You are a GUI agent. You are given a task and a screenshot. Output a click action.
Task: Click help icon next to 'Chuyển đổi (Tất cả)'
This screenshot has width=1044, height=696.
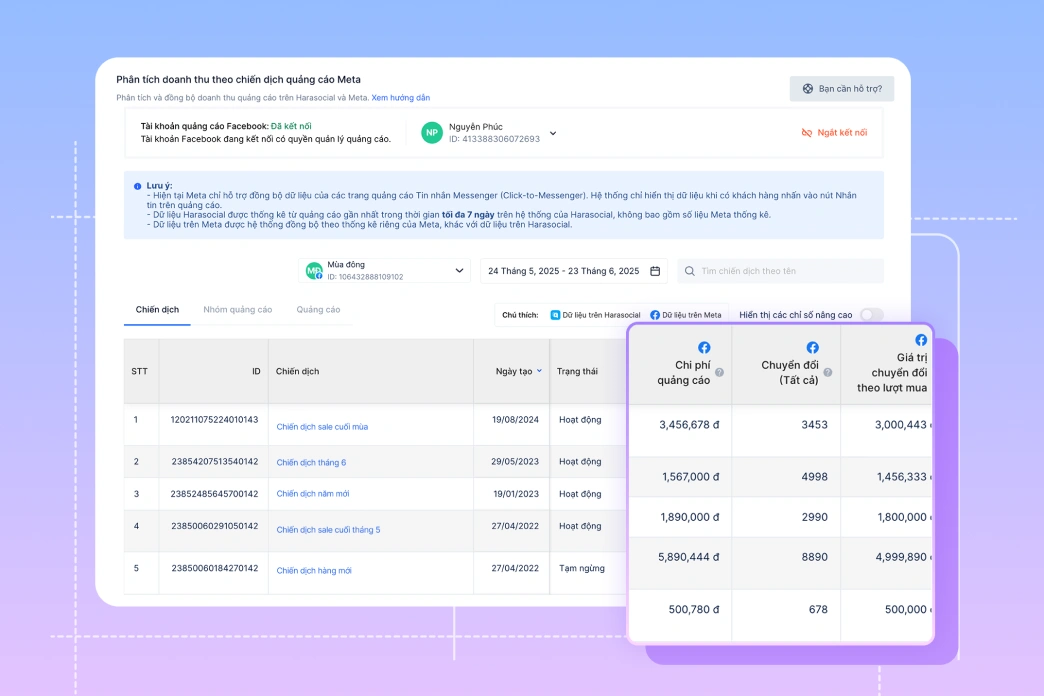coord(829,372)
